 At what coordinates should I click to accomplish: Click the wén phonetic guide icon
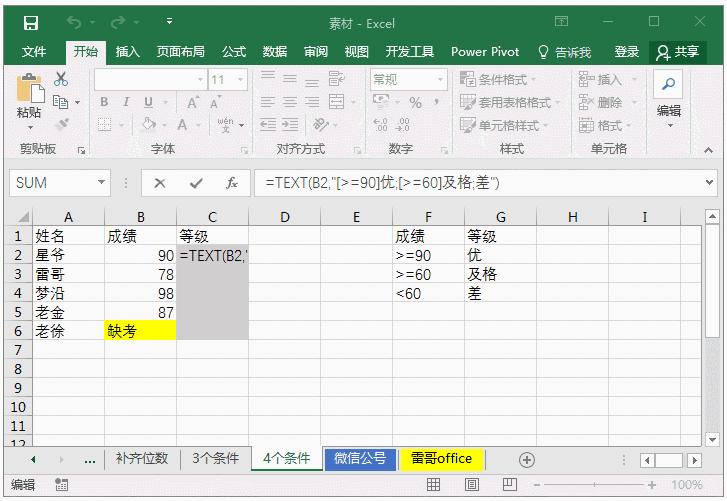tap(225, 124)
